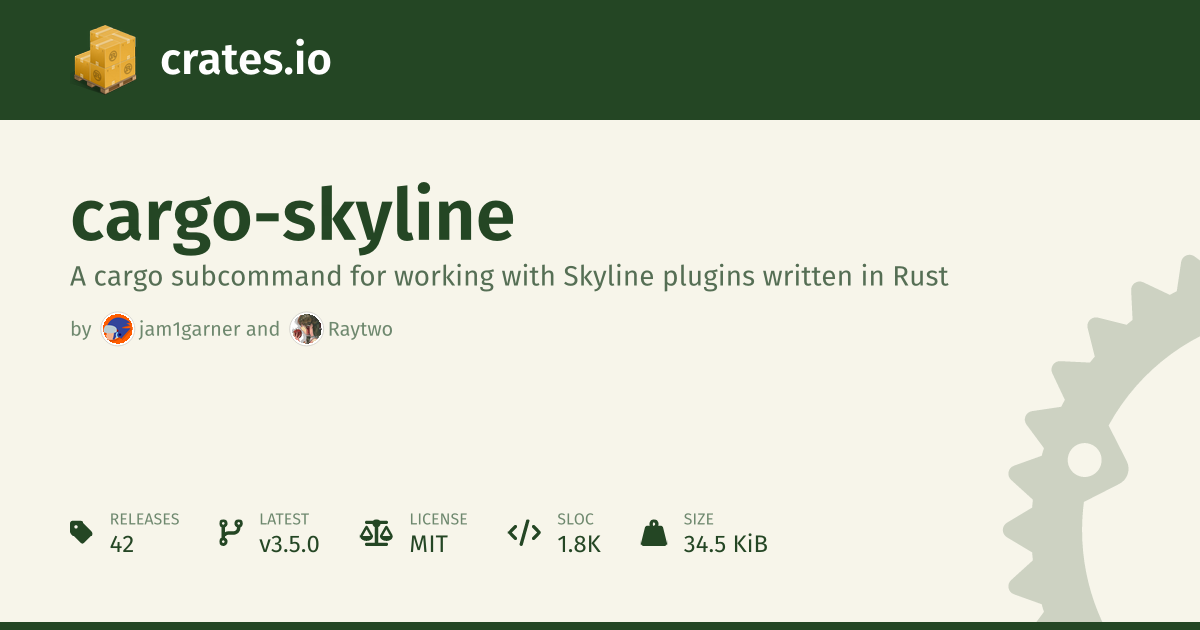Click the latest version v3.5.0
This screenshot has height=630, width=1200.
coord(289,544)
